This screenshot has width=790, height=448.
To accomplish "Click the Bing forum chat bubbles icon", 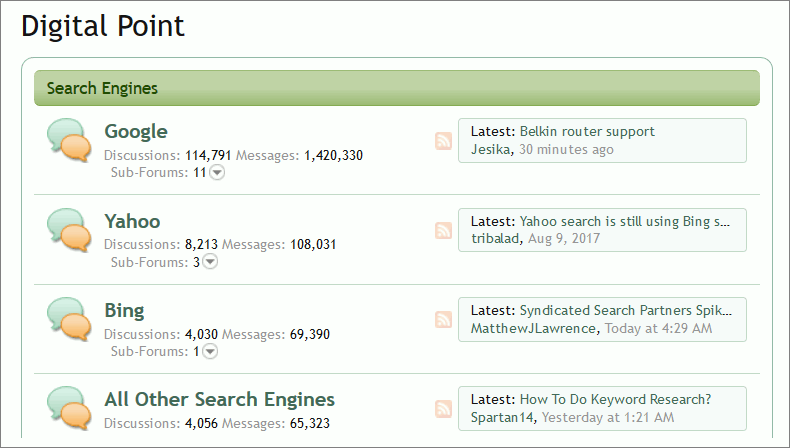I will [69, 319].
